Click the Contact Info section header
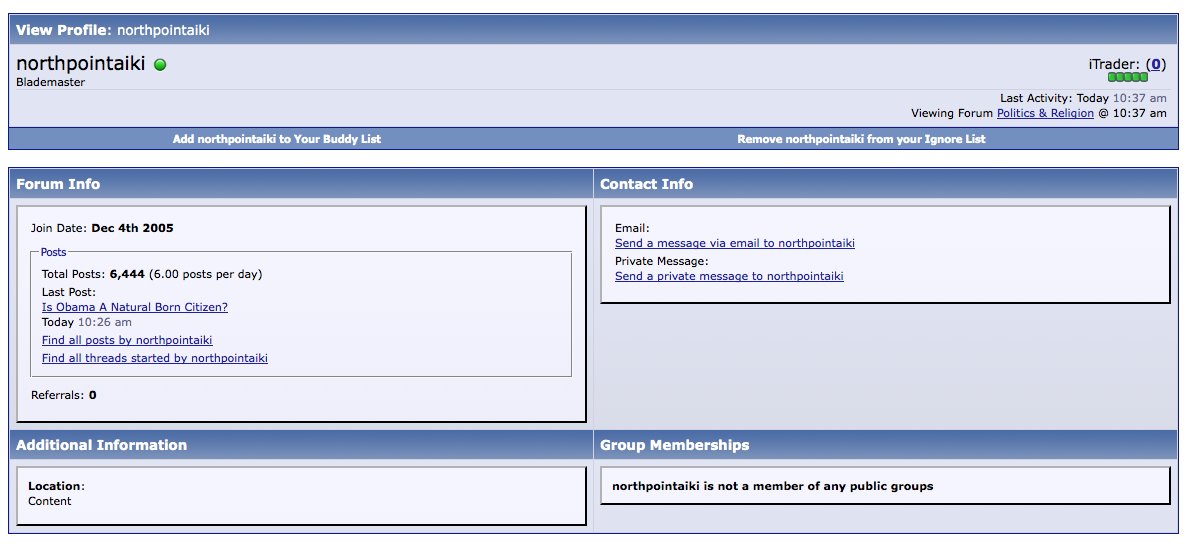The image size is (1191, 550). click(646, 184)
